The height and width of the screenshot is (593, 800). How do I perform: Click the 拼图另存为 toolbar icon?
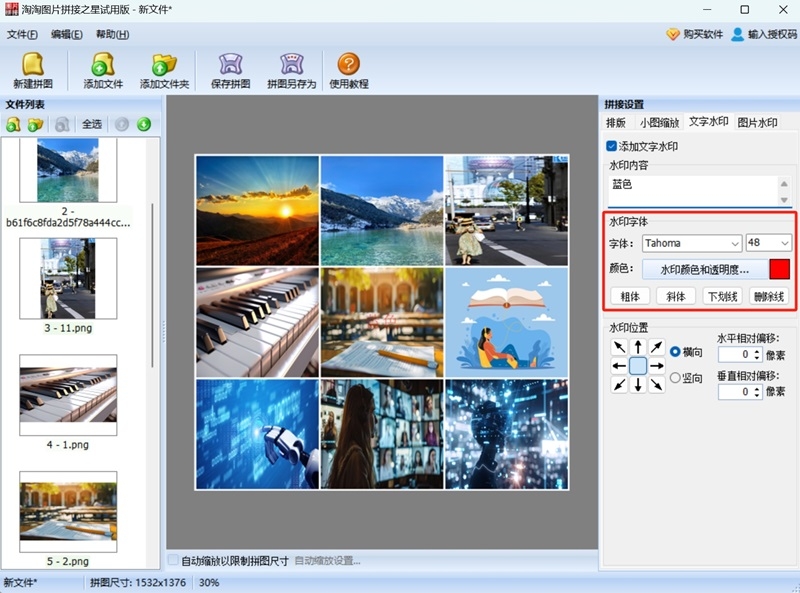291,70
